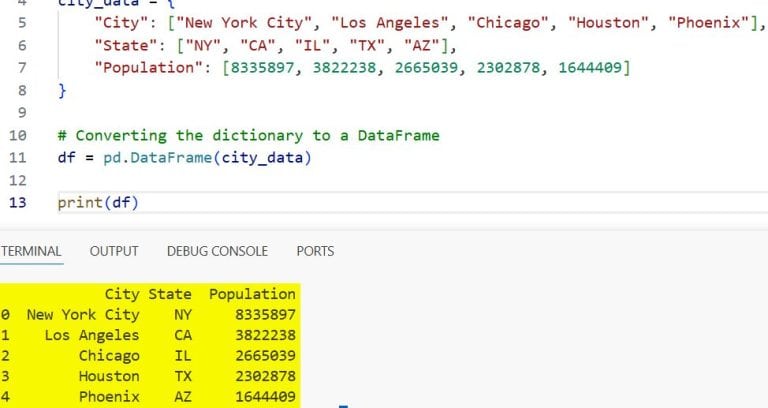Place cursor in print(df) statement
The height and width of the screenshot is (408, 768).
pyautogui.click(x=98, y=202)
